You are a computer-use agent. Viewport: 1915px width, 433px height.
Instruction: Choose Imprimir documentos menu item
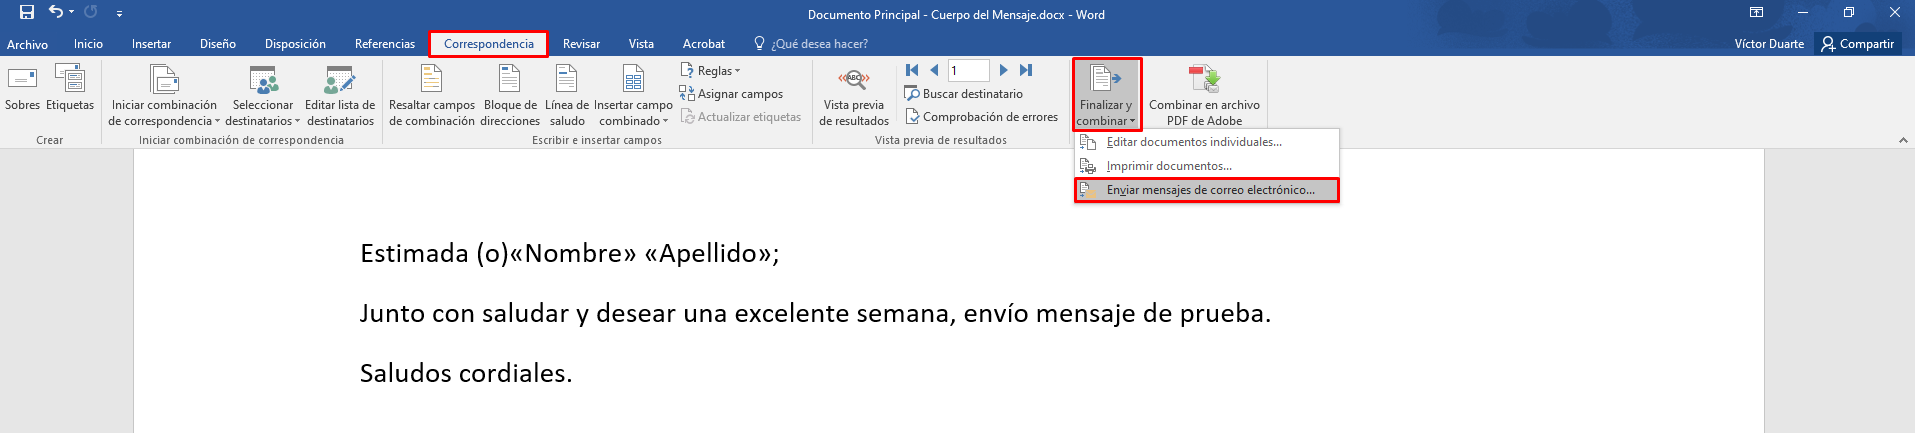(x=1206, y=166)
